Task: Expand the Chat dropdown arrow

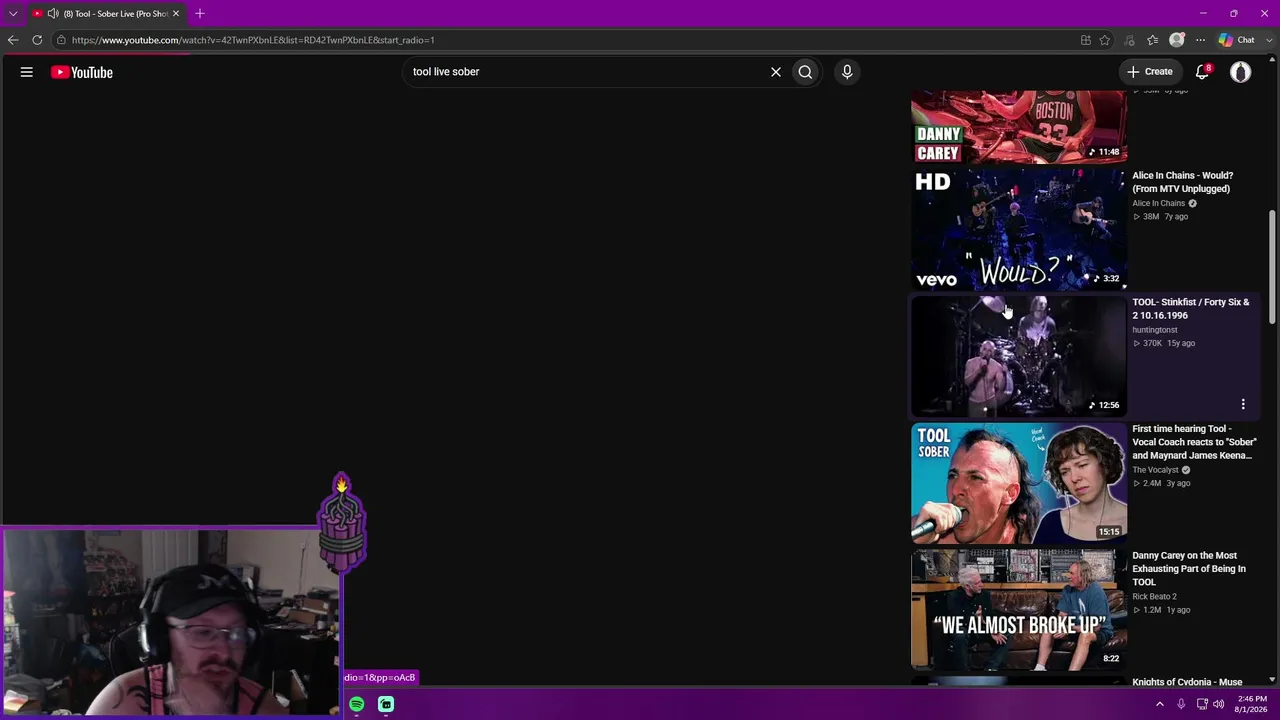Action: (1268, 40)
